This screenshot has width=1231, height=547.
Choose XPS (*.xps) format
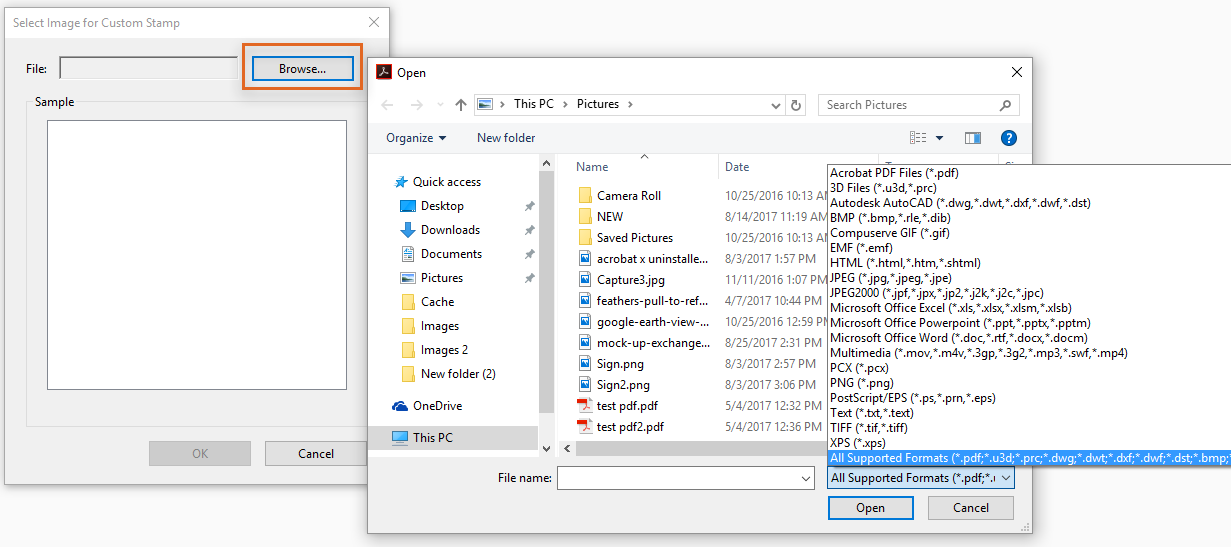click(858, 443)
